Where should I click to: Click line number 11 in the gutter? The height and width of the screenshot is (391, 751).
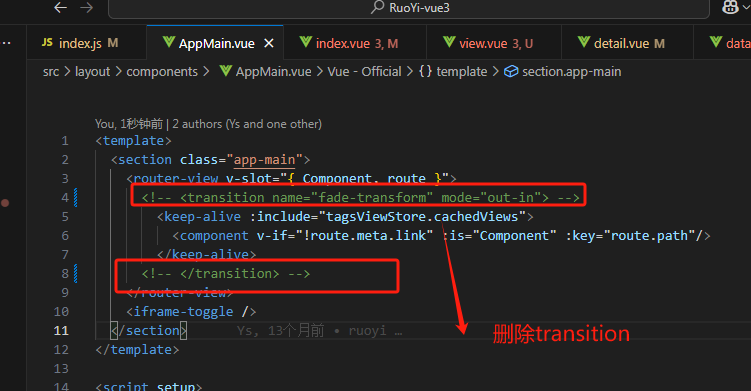tap(61, 331)
